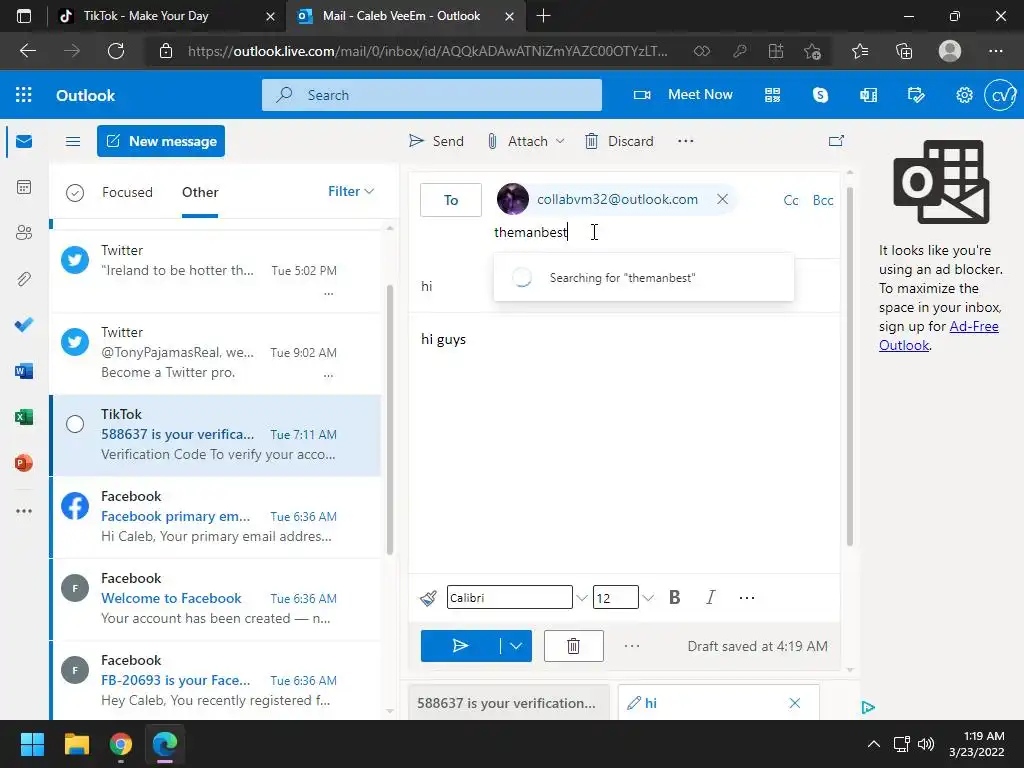The height and width of the screenshot is (768, 1024).
Task: Open more options next to bottom trash button
Action: coord(632,646)
